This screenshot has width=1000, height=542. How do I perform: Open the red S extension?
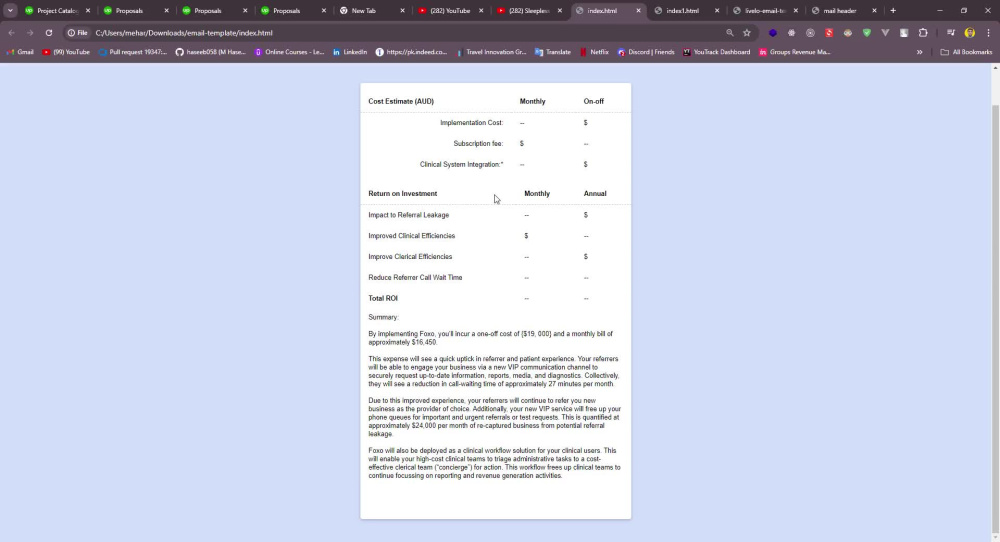click(x=829, y=33)
